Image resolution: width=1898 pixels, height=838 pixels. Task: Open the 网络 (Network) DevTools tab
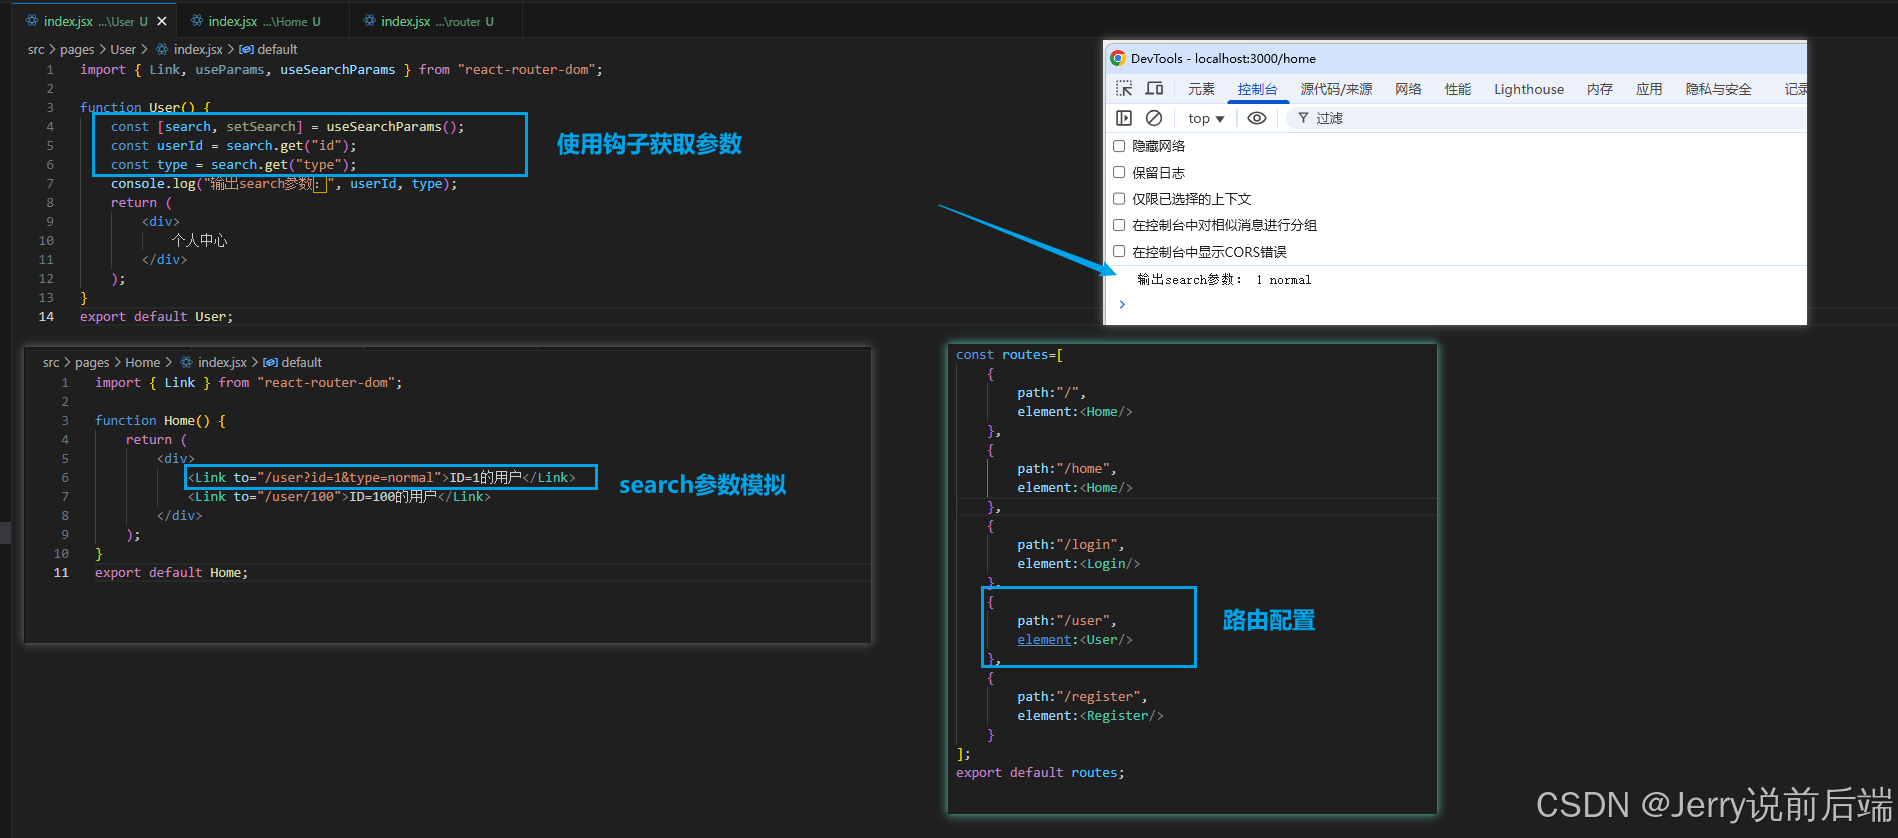click(x=1408, y=89)
